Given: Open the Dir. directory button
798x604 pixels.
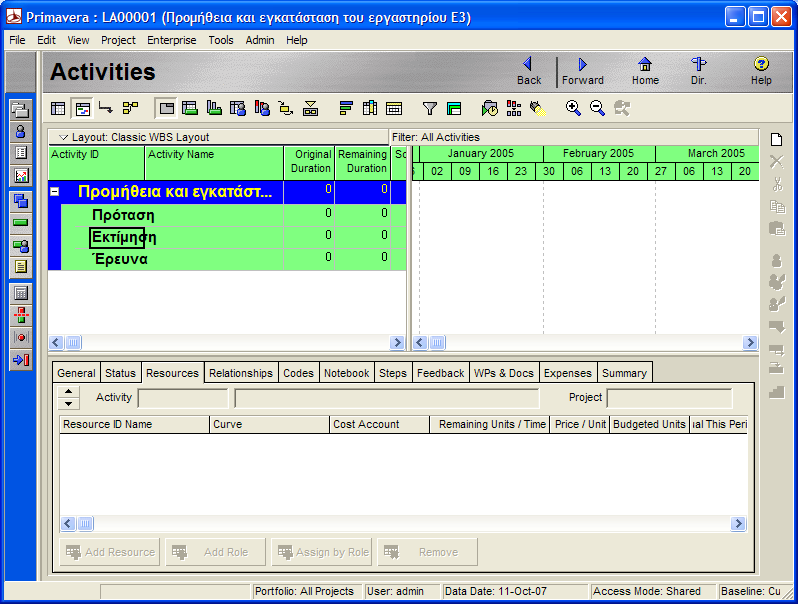Looking at the screenshot, I should click(698, 71).
